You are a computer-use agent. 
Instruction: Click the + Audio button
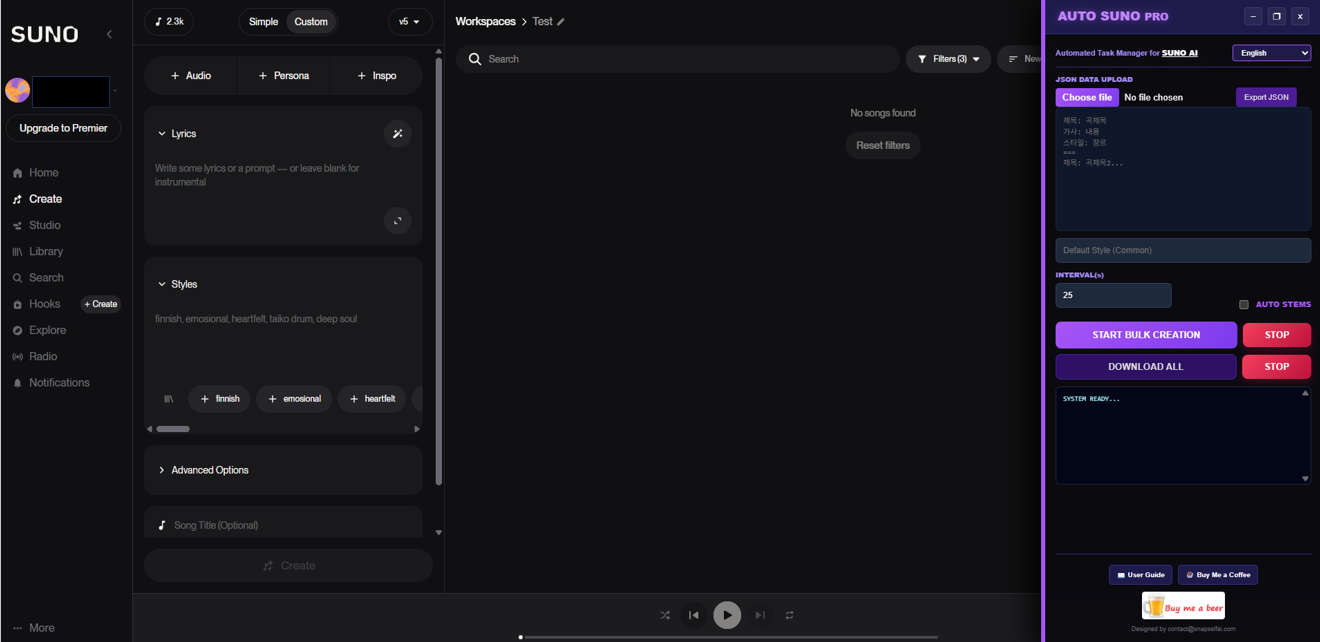click(x=191, y=76)
